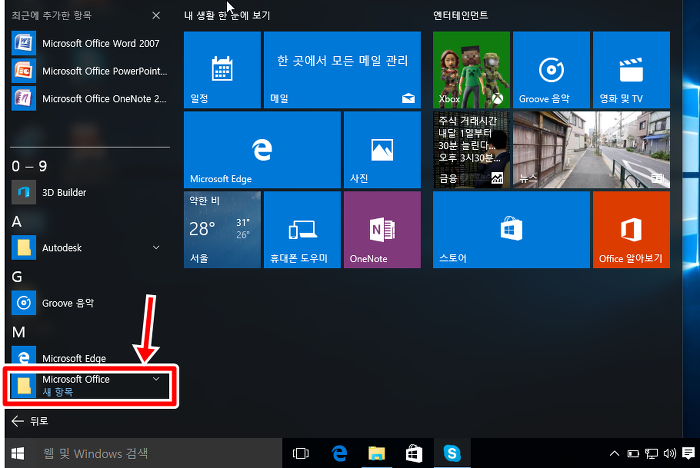Click the 내 생활 한 눈에 보기 group title
The image size is (700, 468).
click(x=227, y=15)
